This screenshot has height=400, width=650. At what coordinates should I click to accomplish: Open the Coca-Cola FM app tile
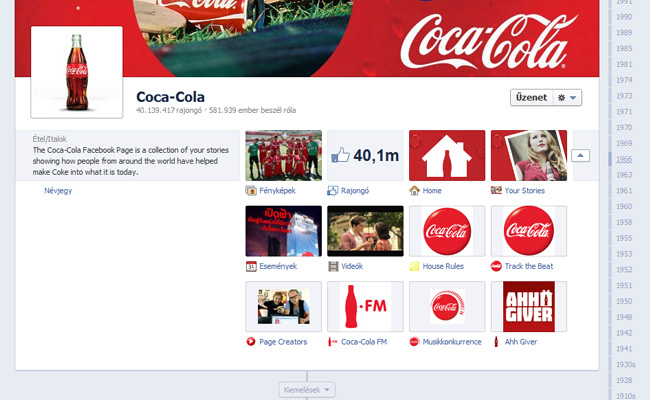tap(365, 307)
